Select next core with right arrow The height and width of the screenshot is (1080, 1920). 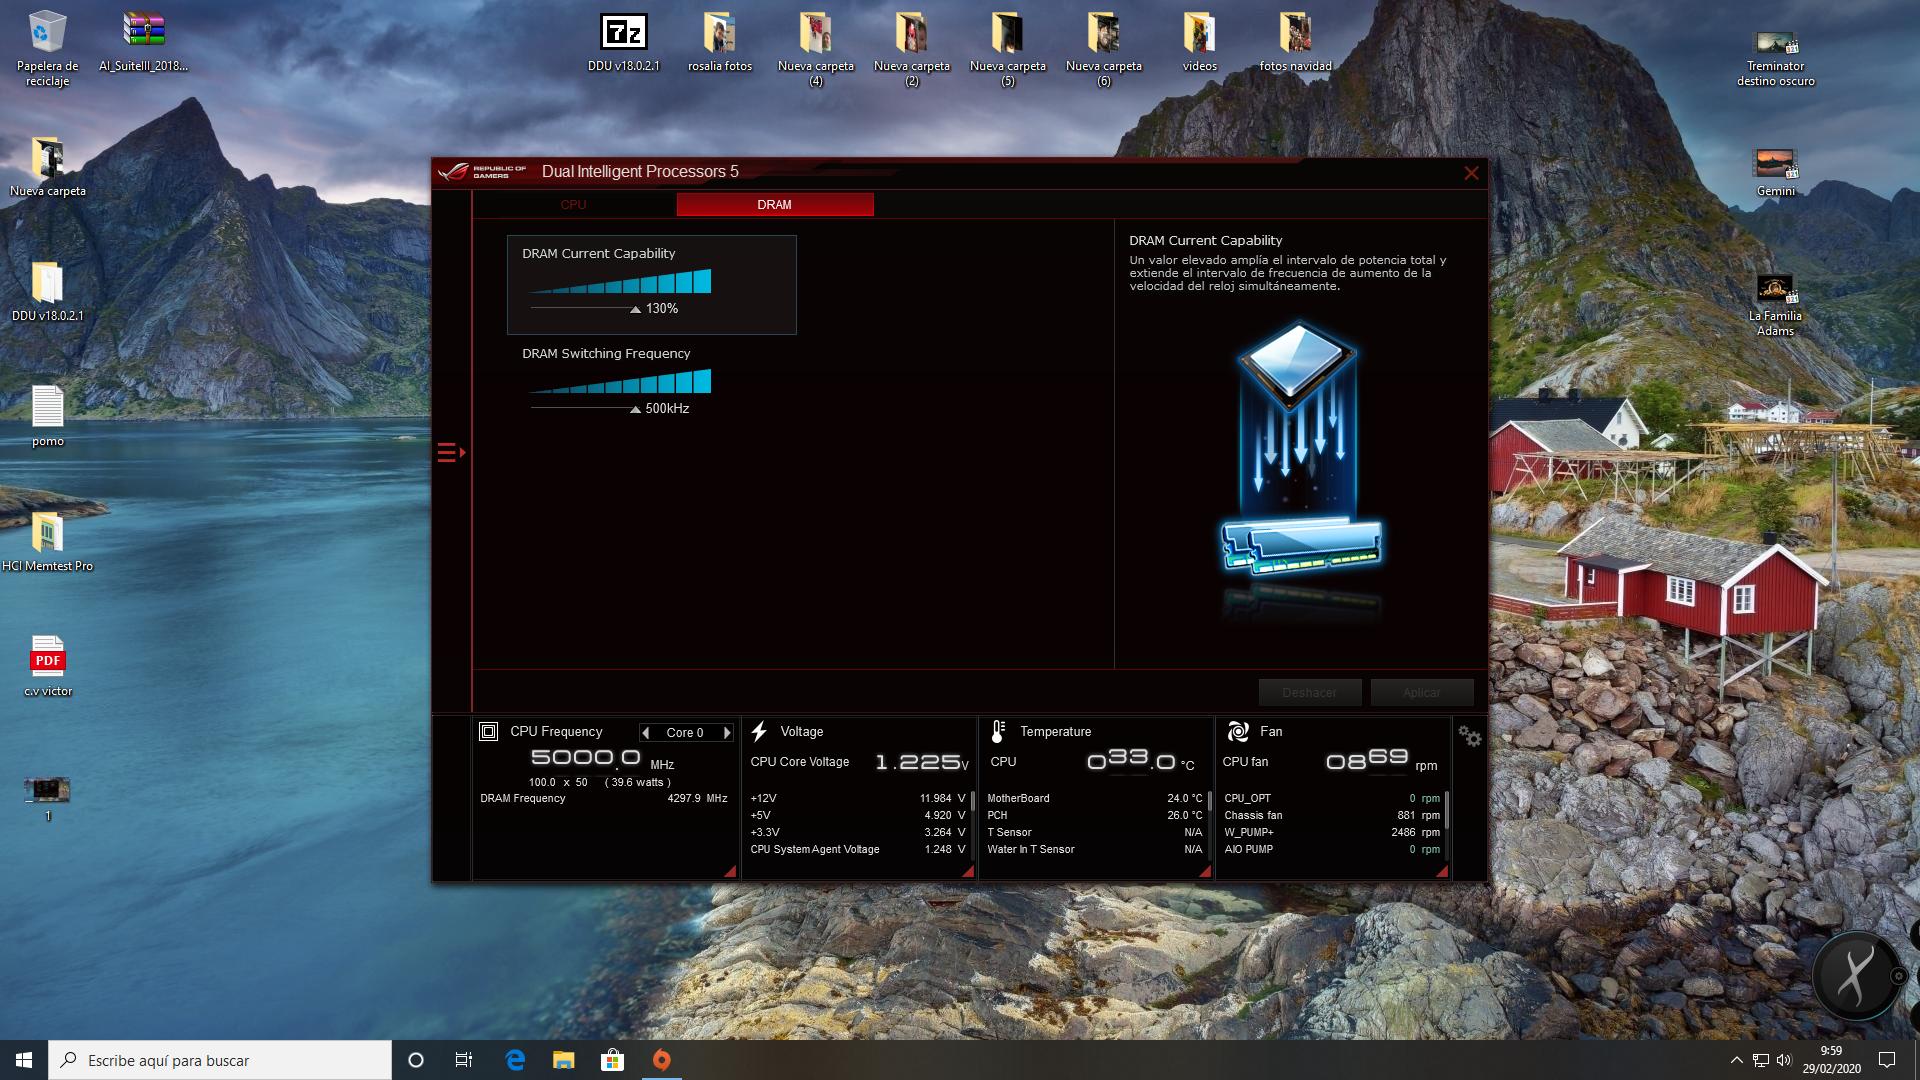(x=727, y=733)
